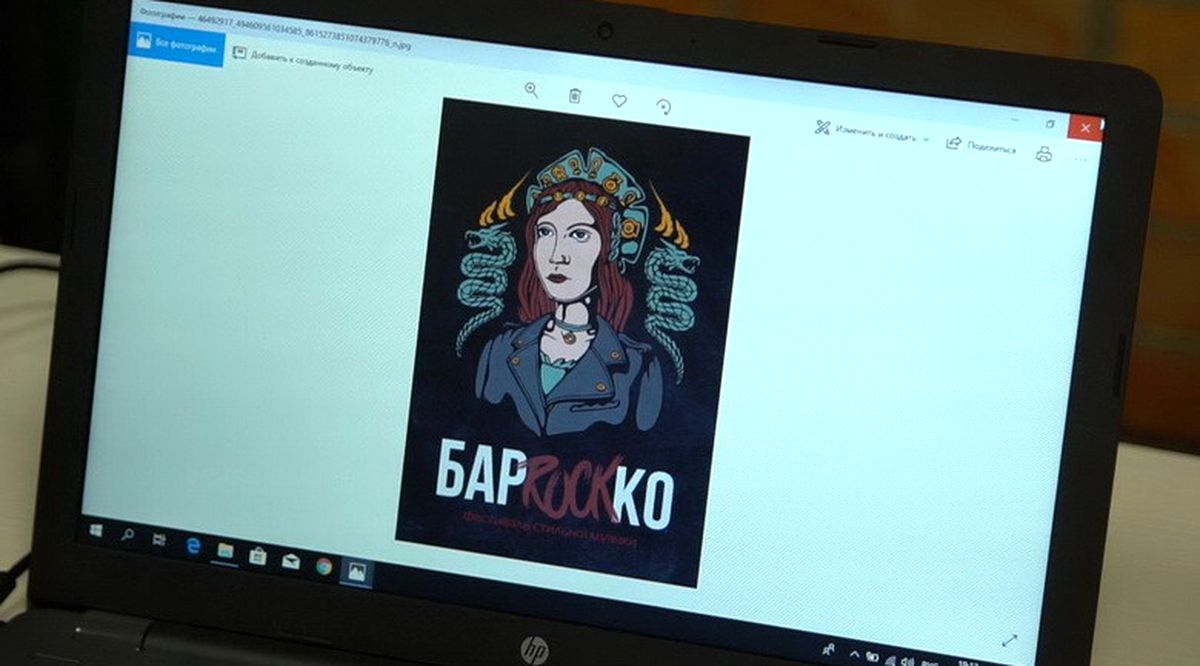
Task: Open File Explorer from the taskbar
Action: [x=224, y=550]
